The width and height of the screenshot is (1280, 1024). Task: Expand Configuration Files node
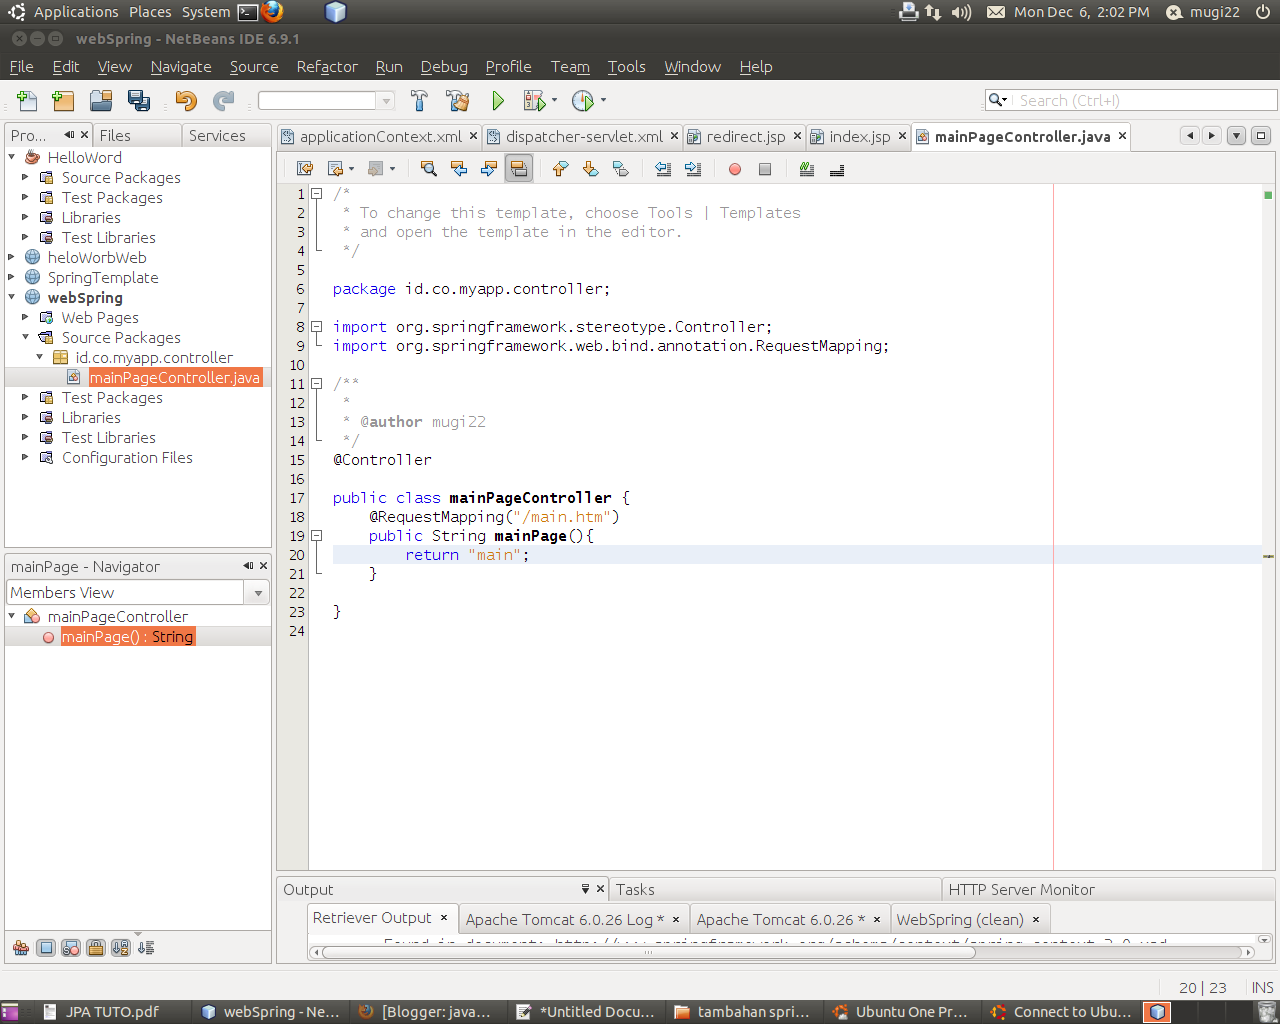(26, 457)
